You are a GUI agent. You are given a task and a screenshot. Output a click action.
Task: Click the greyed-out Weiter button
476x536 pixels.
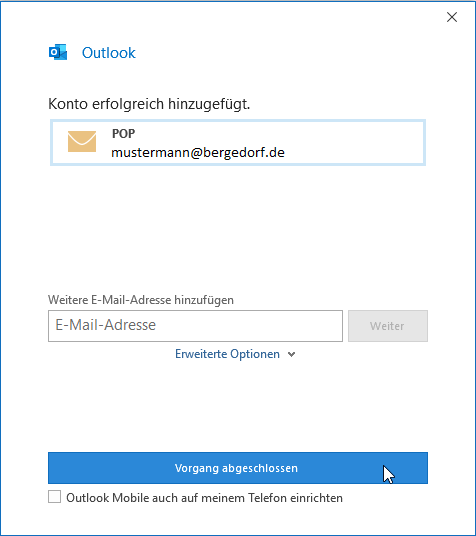coord(388,326)
